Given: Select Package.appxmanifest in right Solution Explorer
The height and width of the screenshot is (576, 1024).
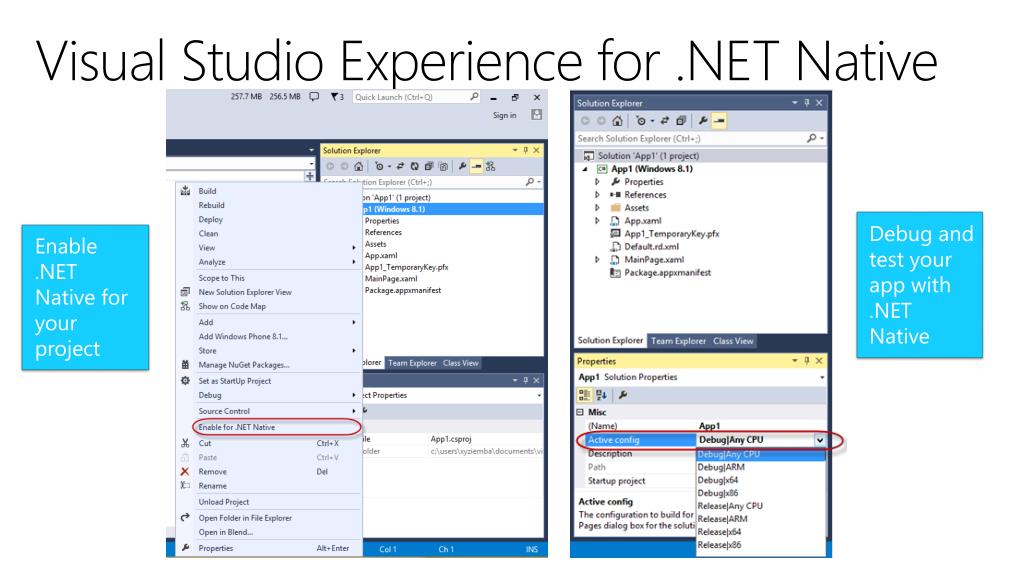Looking at the screenshot, I should (x=667, y=273).
